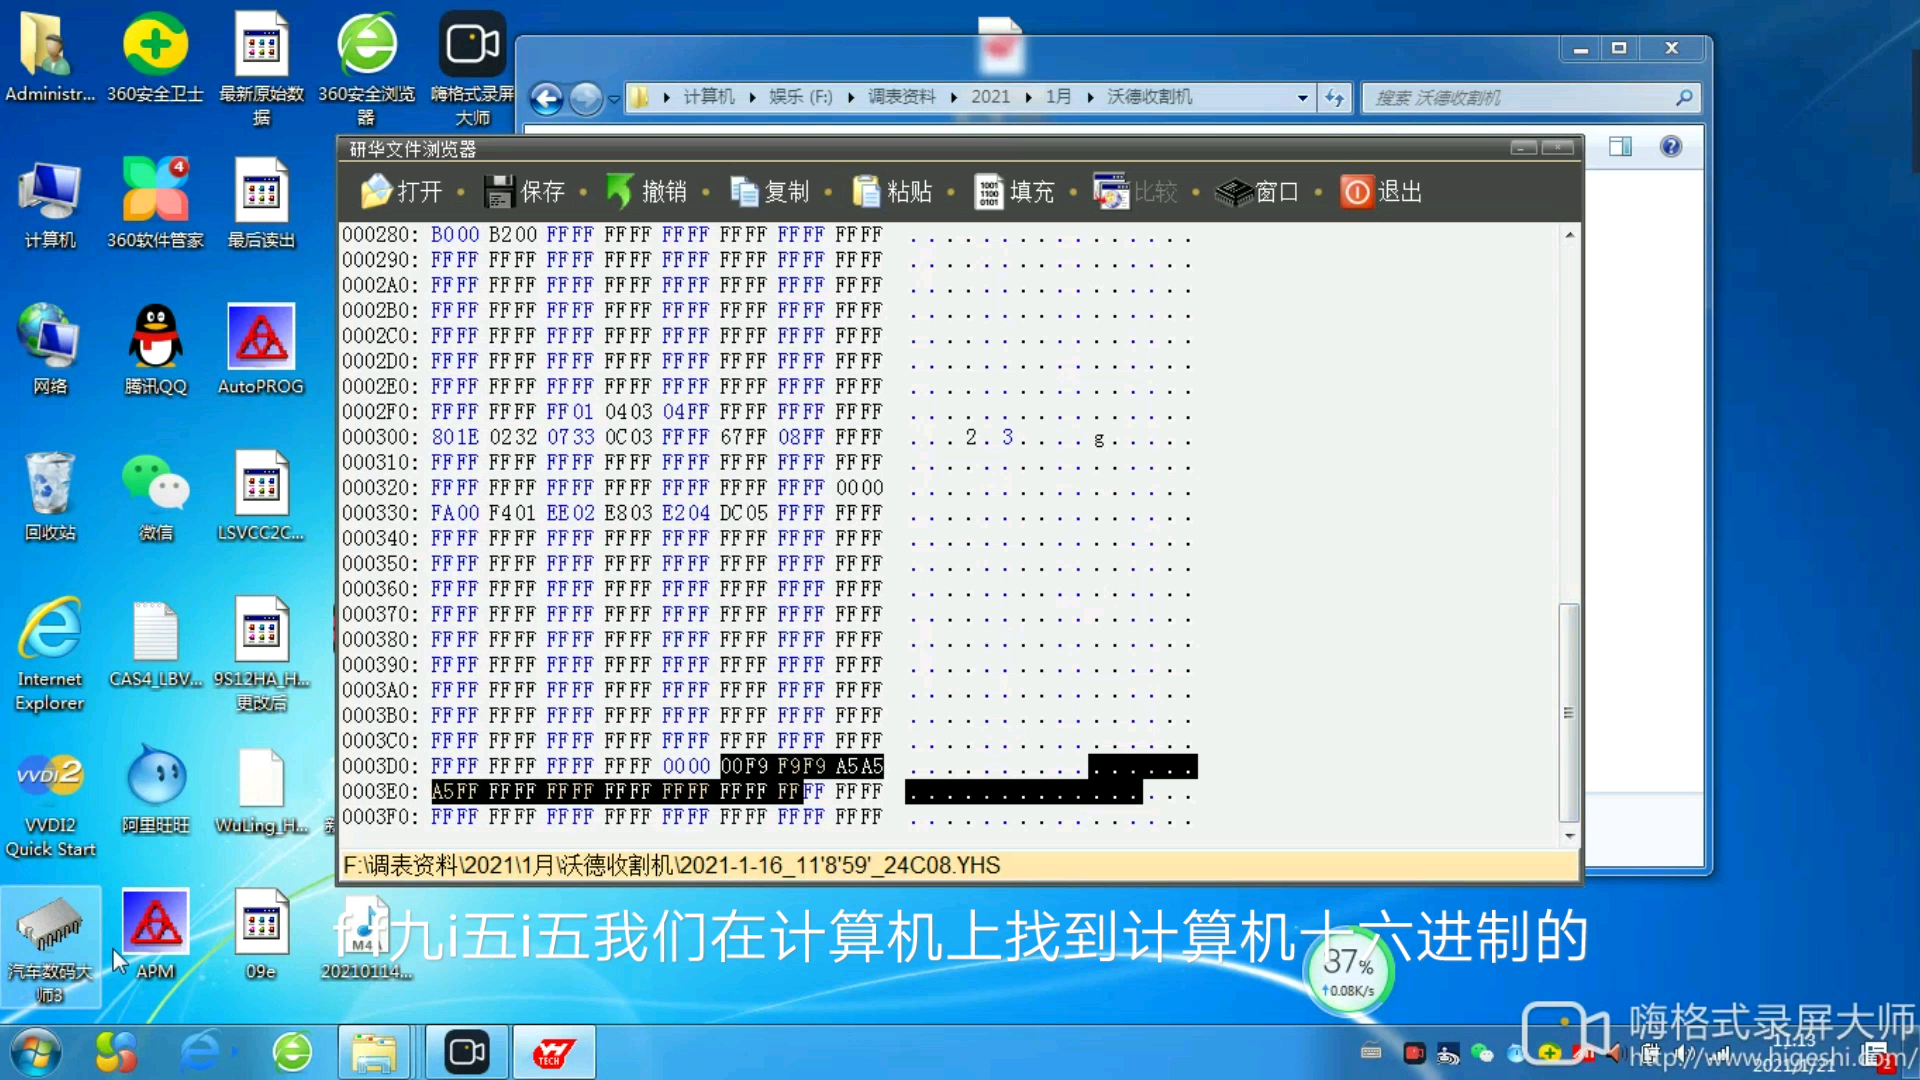Open the file explorer taskbar button
The width and height of the screenshot is (1920, 1080).
[374, 1052]
